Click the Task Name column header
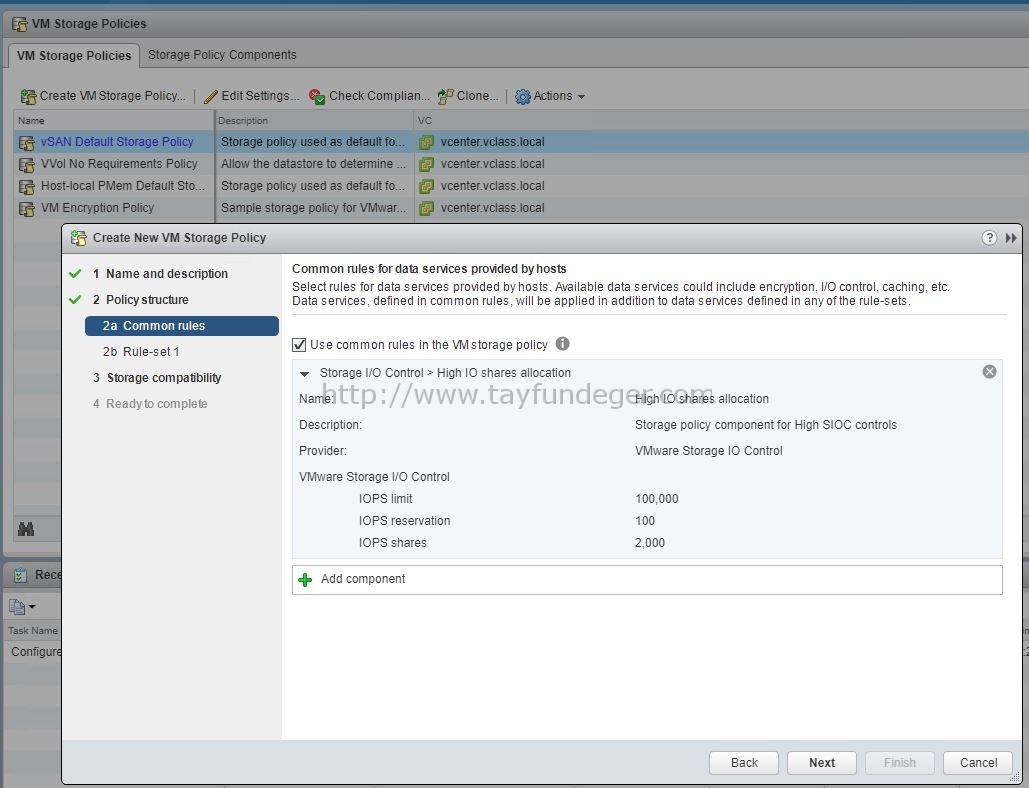This screenshot has width=1029, height=788. click(33, 631)
